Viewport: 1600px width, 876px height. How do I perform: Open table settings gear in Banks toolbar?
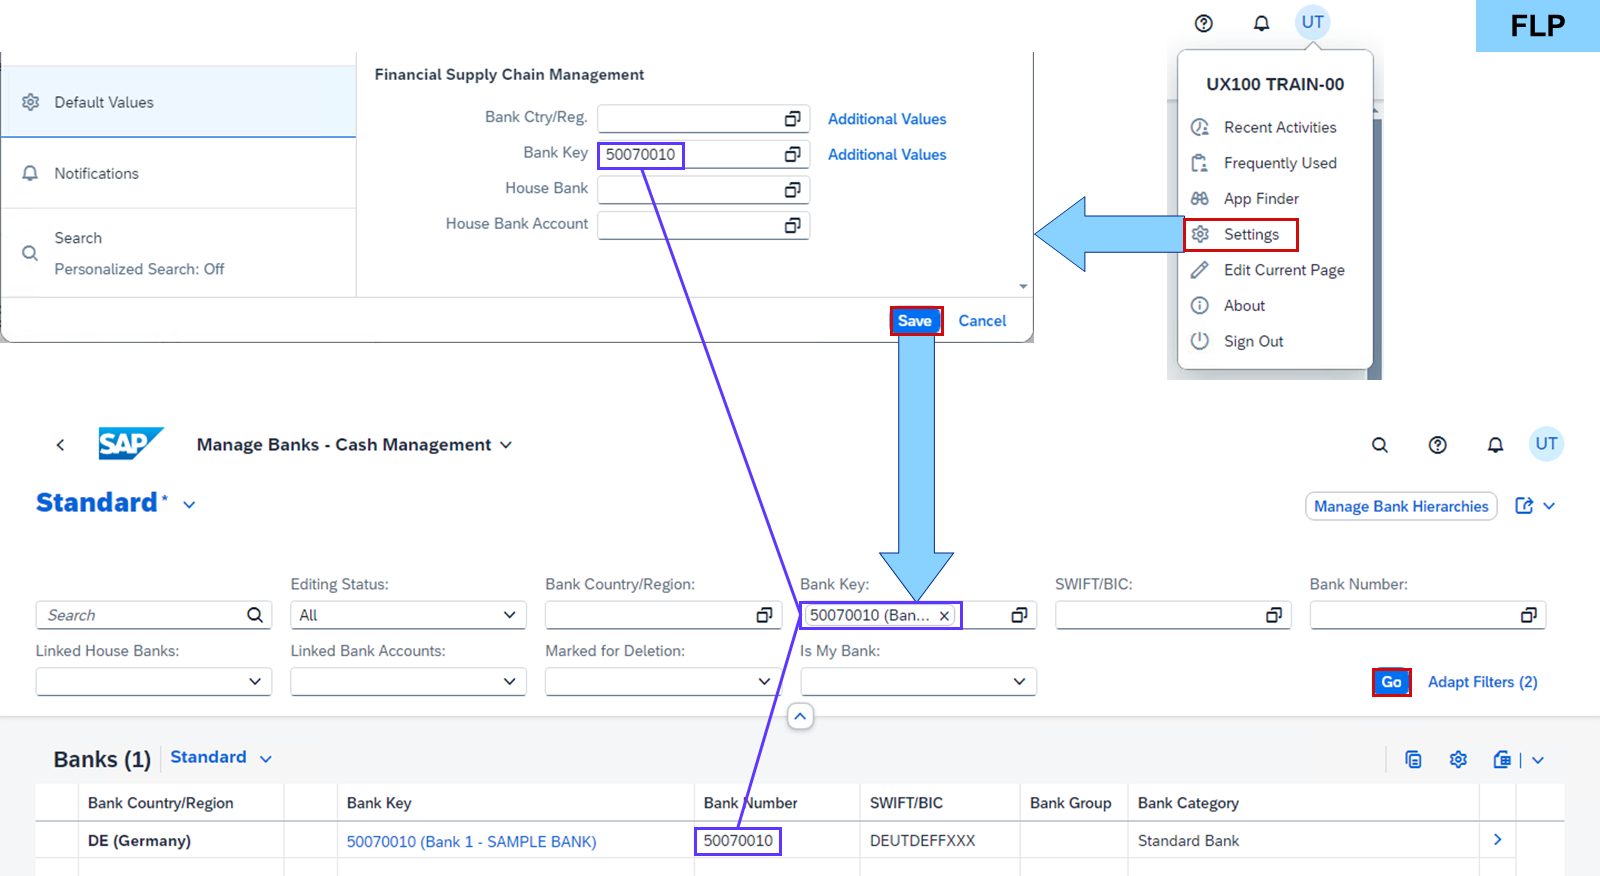(x=1458, y=760)
